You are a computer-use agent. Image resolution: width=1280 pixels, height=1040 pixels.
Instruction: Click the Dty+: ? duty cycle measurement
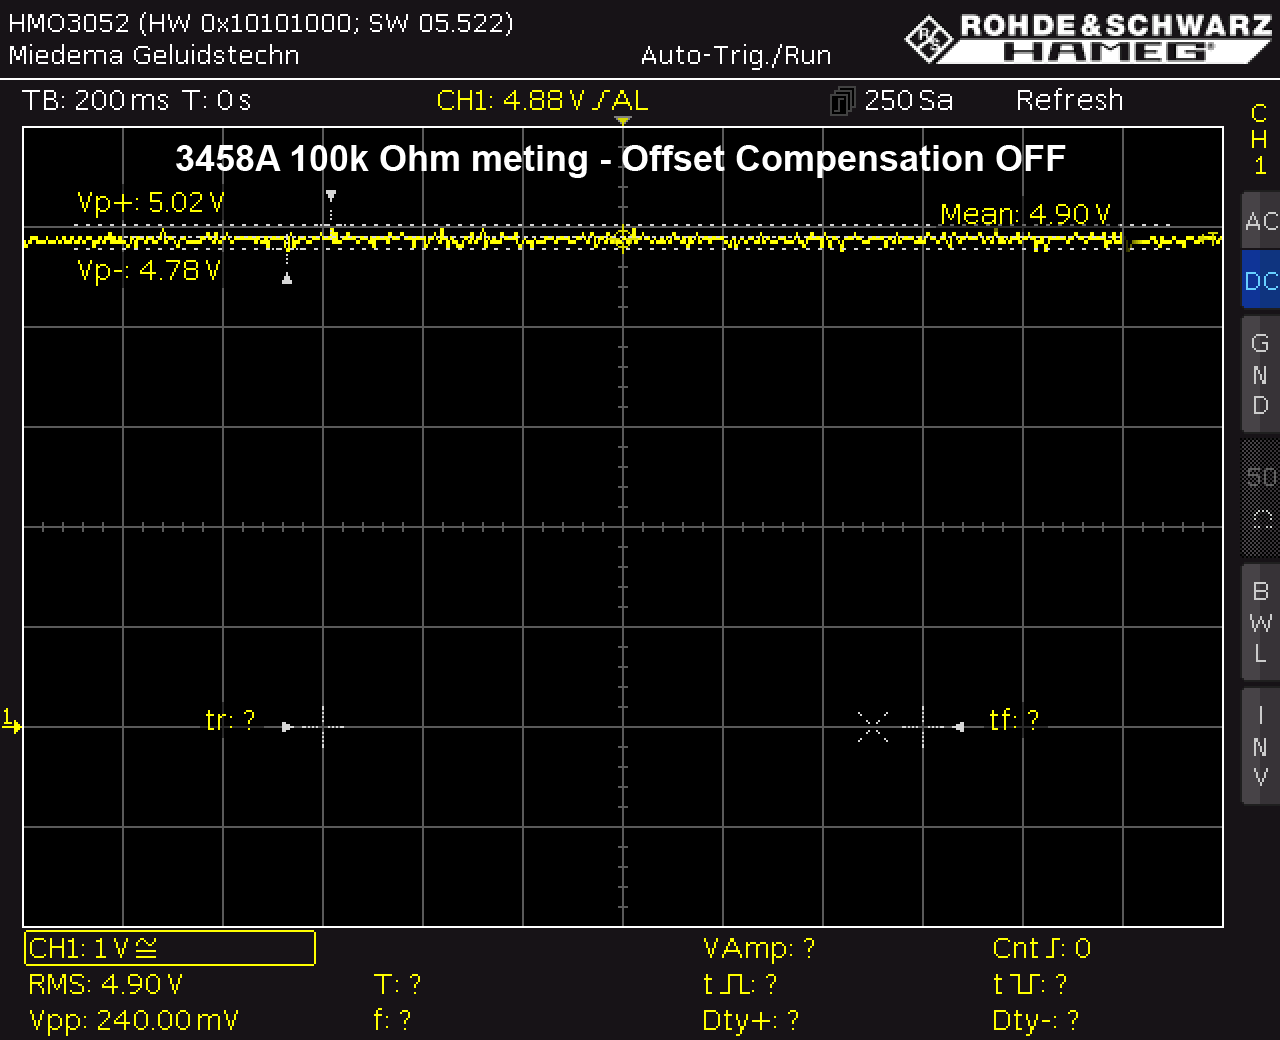tap(750, 1021)
